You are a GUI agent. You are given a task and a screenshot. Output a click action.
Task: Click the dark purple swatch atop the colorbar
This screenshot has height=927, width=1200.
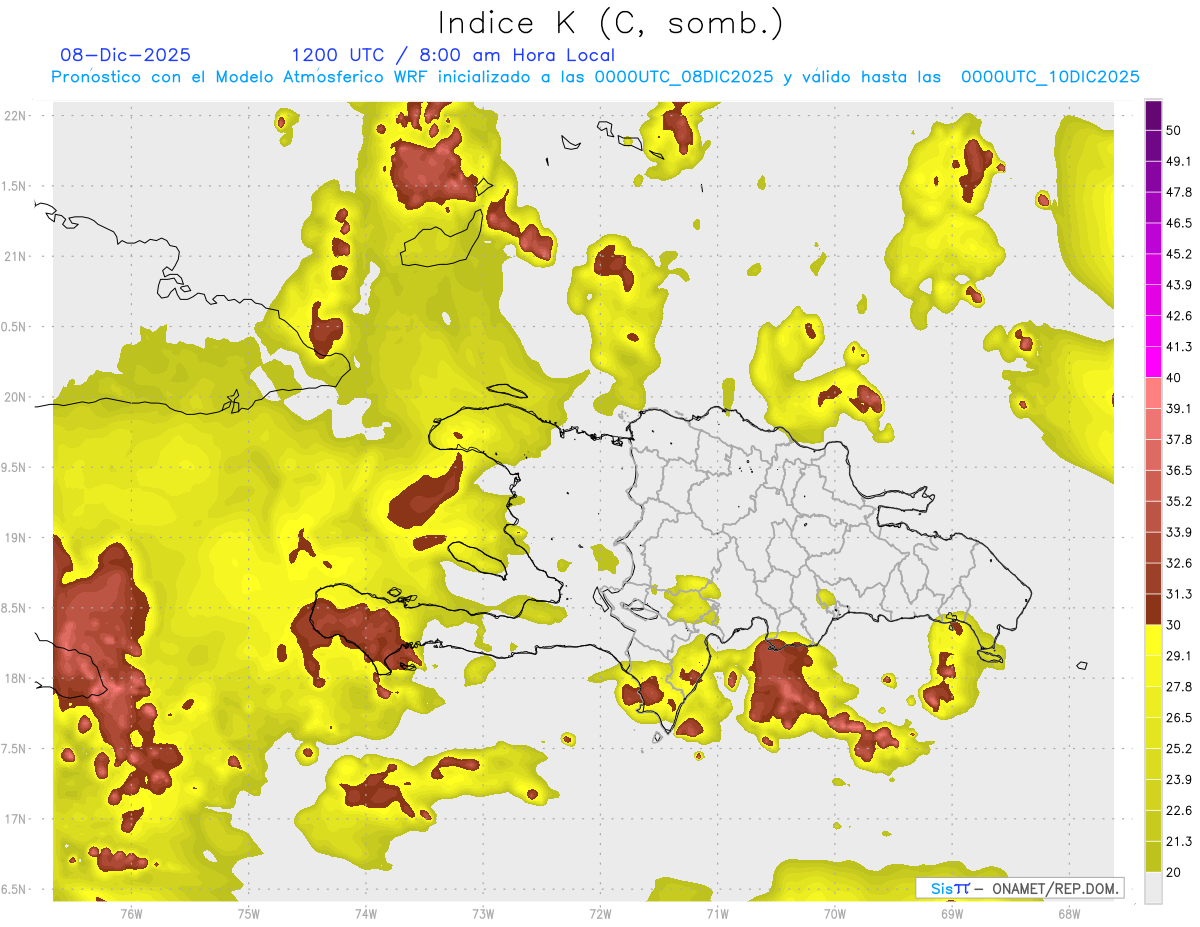(1153, 116)
